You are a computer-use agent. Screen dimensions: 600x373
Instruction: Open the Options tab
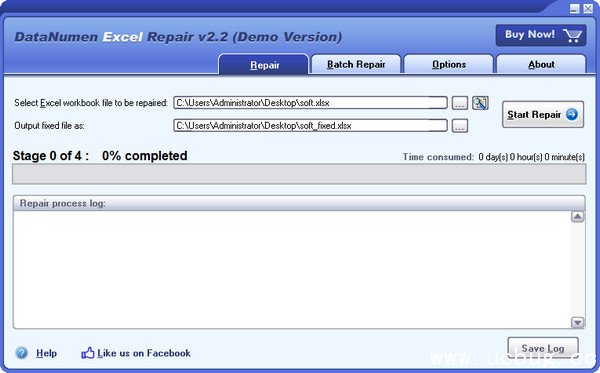448,64
